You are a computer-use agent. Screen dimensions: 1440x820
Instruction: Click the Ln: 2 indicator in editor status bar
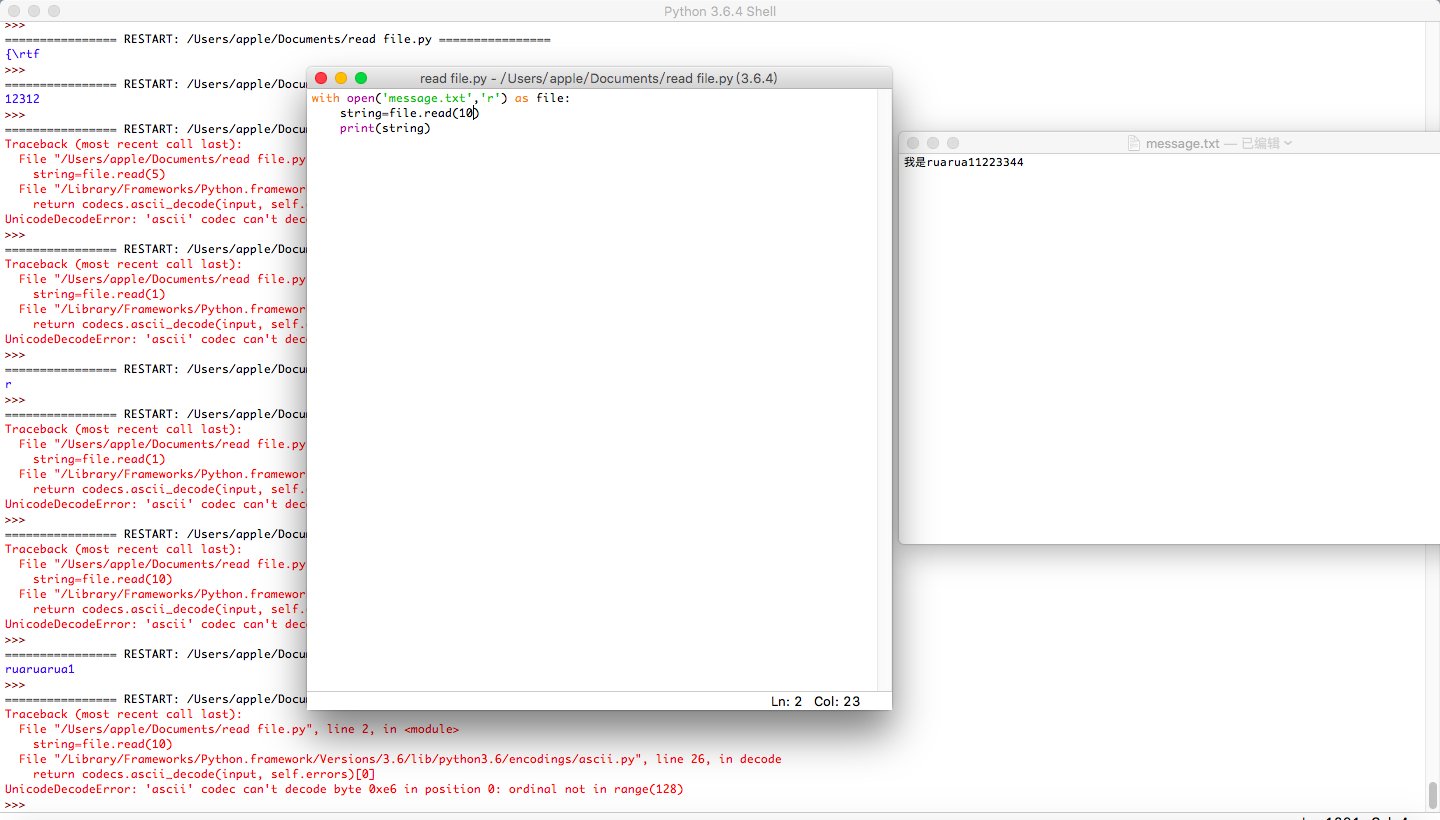[x=786, y=701]
